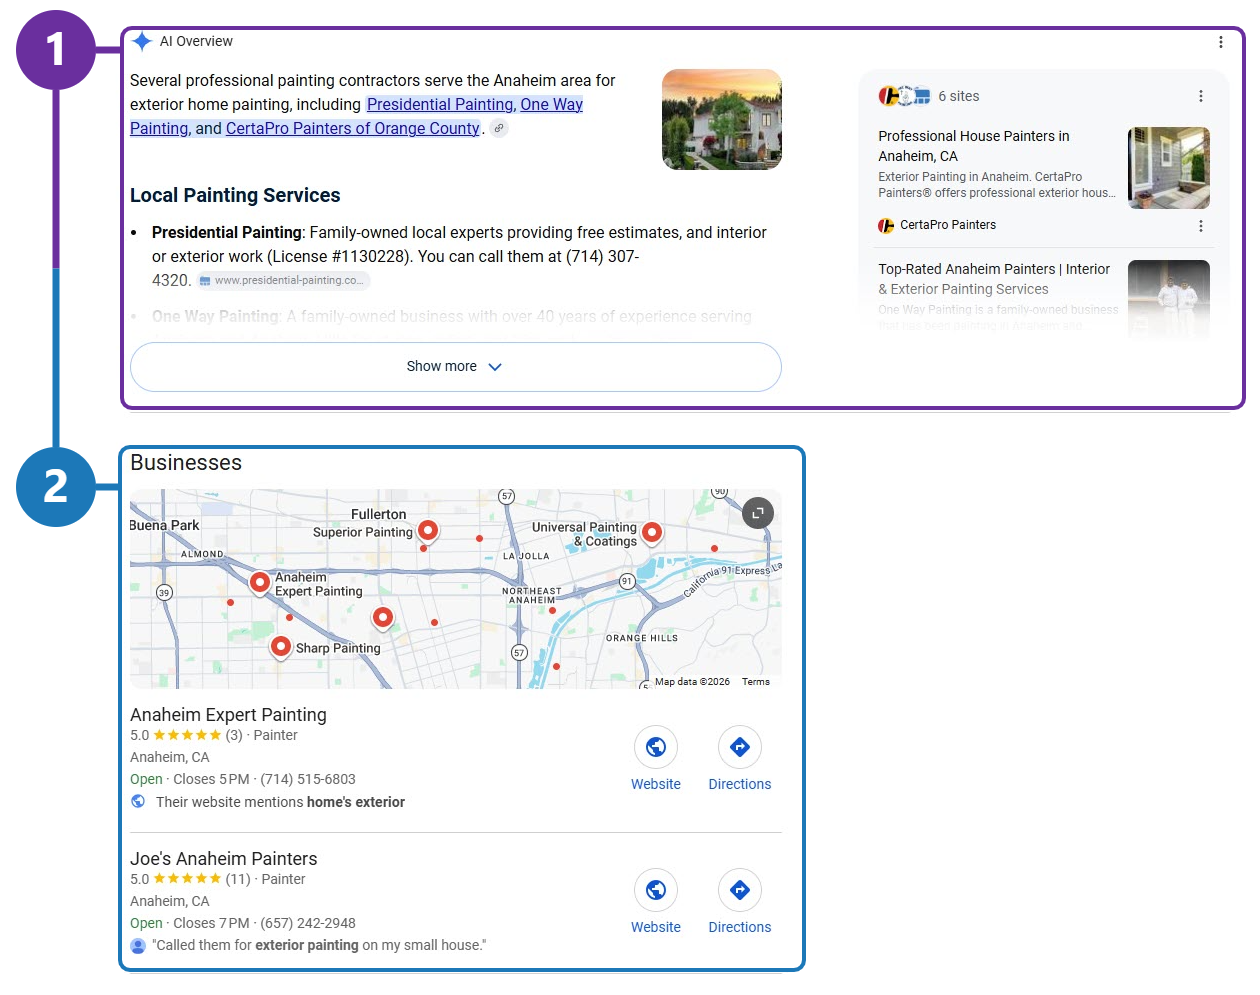Image resolution: width=1260 pixels, height=995 pixels.
Task: Expand AI Overview with Show more
Action: tap(455, 367)
